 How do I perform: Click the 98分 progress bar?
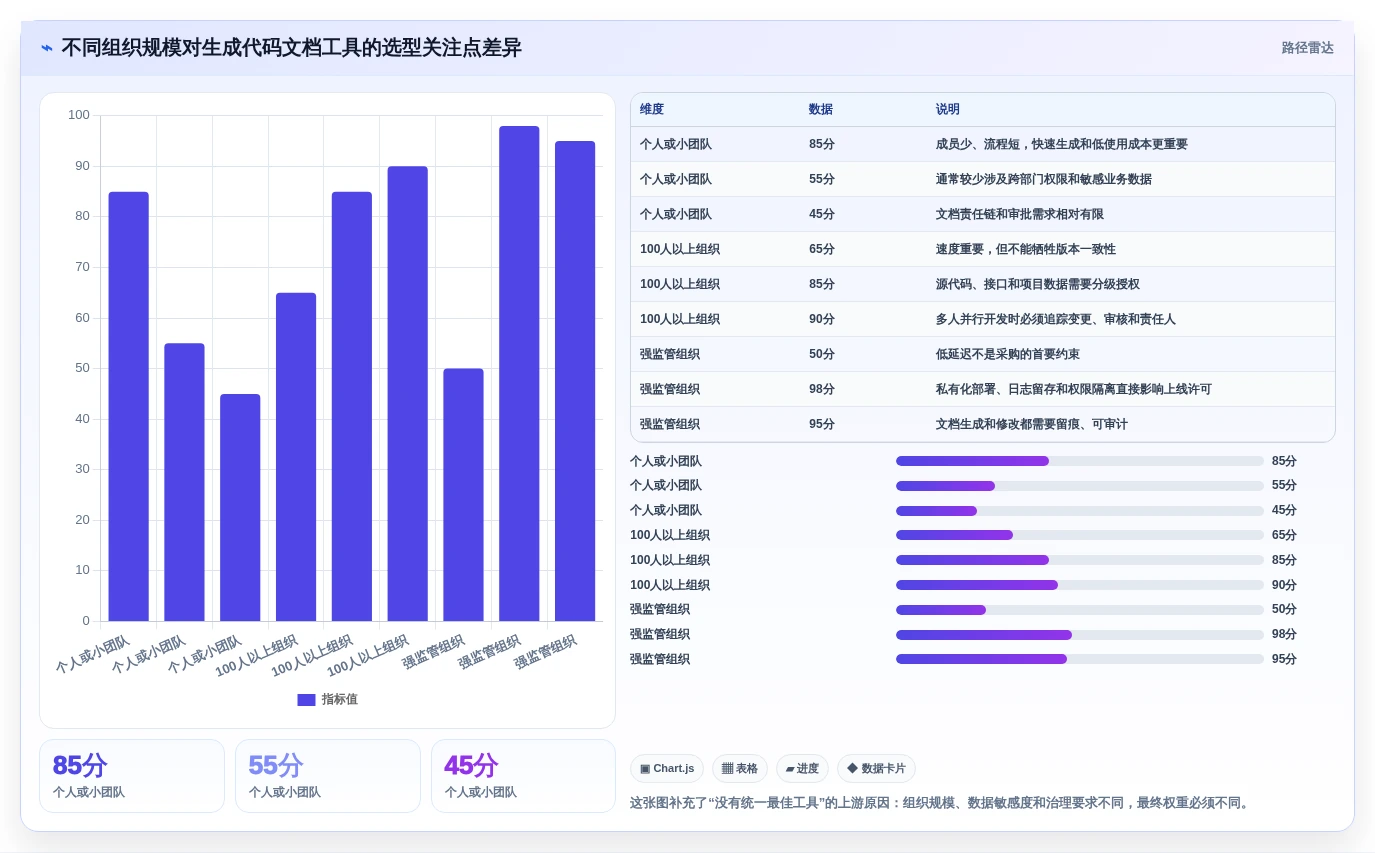click(x=1080, y=635)
